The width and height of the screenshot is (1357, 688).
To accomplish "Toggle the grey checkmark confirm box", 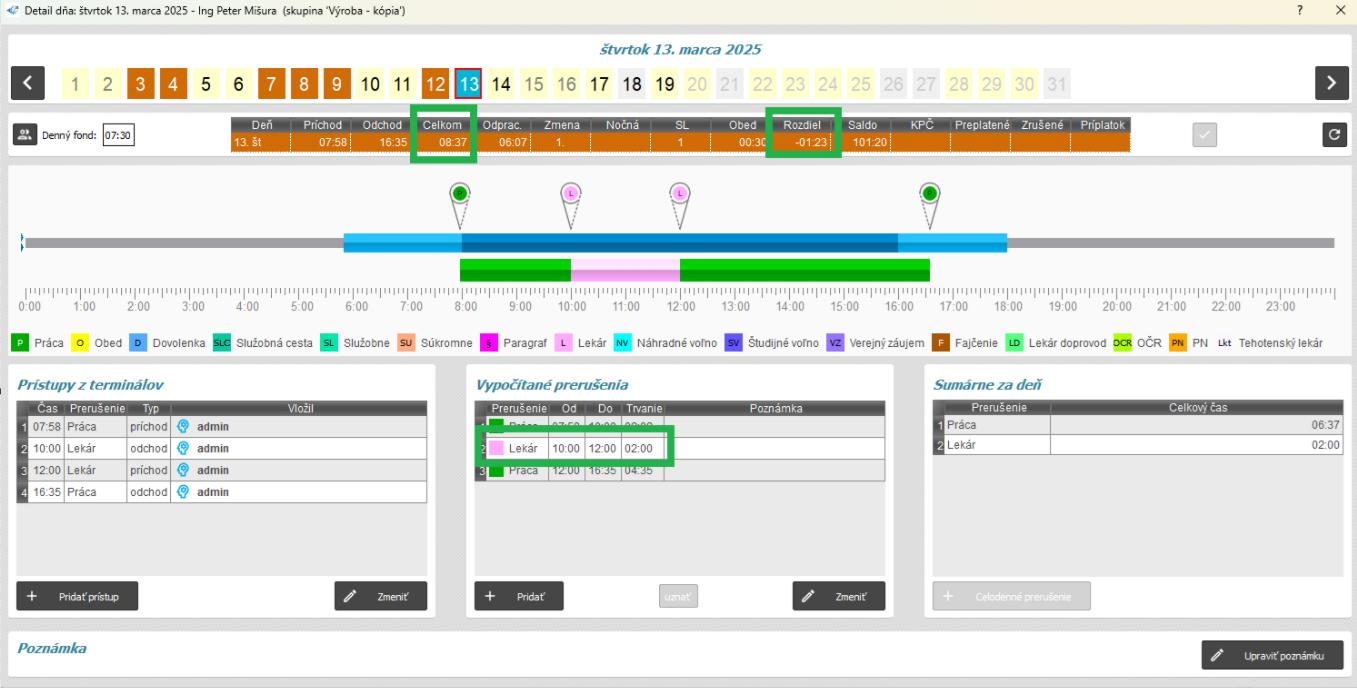I will pyautogui.click(x=1207, y=136).
